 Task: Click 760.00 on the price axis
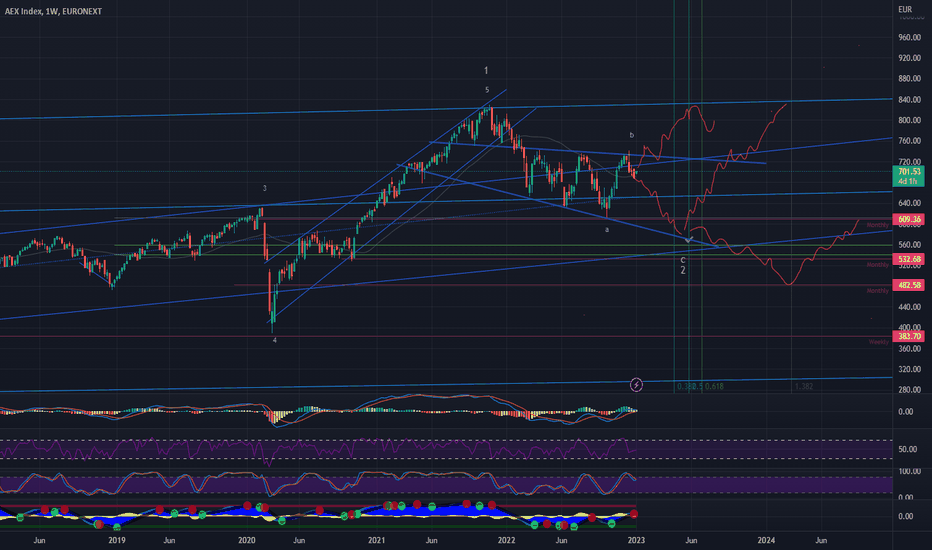[909, 141]
